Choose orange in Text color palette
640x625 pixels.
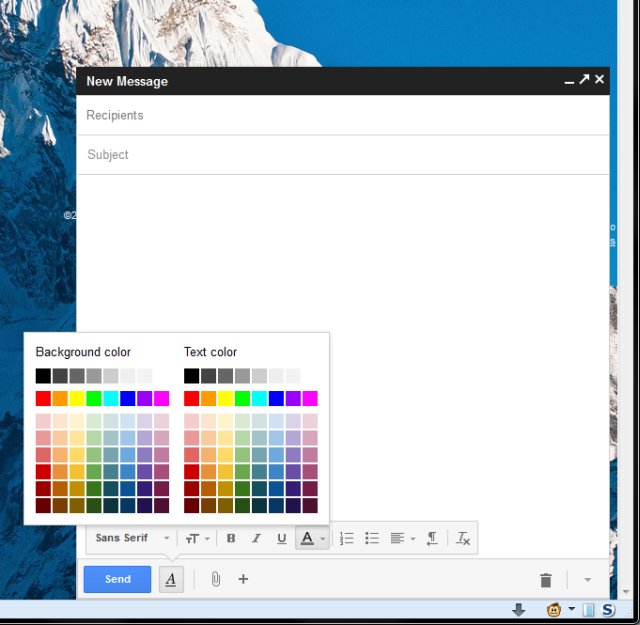coord(209,398)
